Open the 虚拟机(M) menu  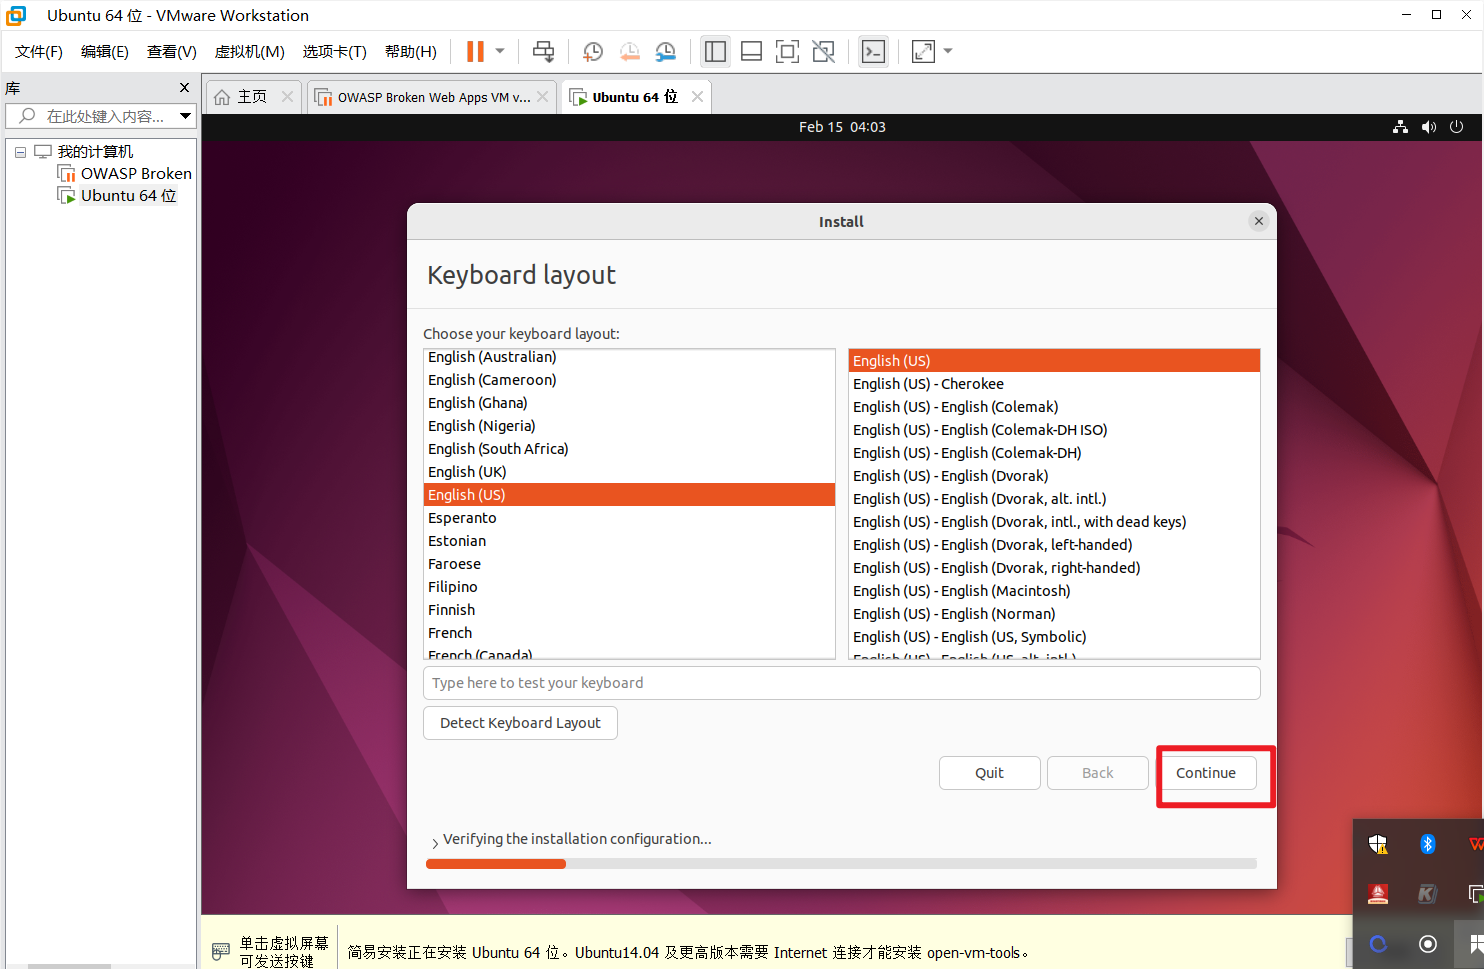[x=250, y=51]
